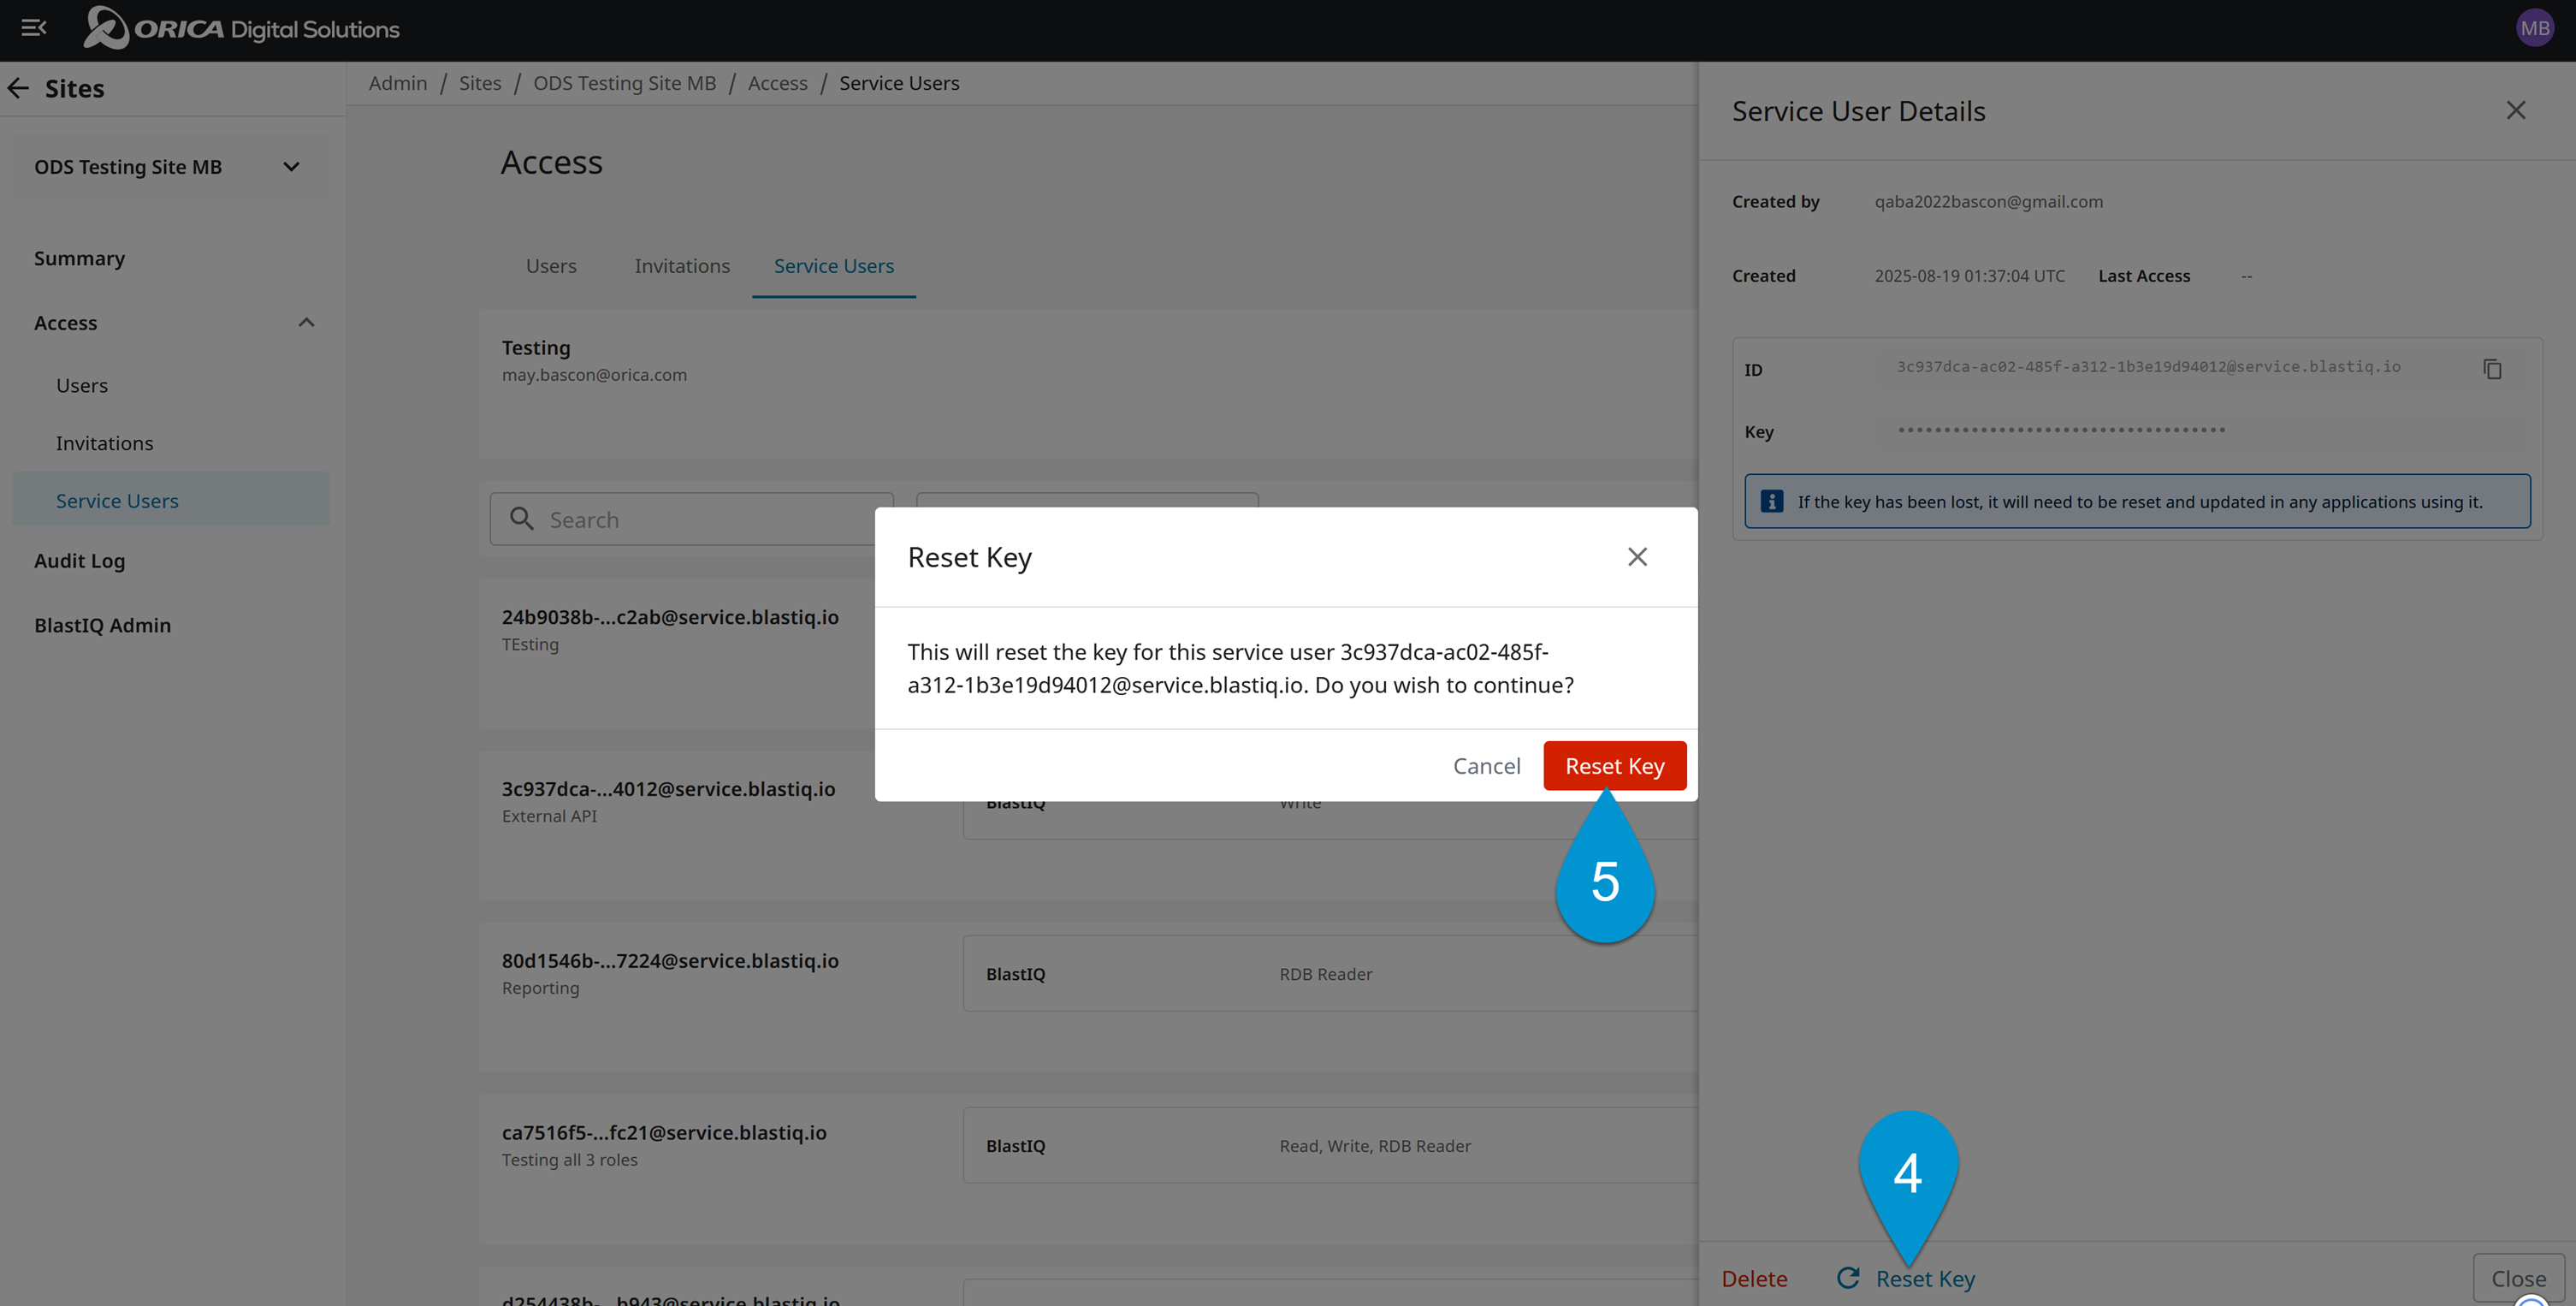
Task: Click the Search input field
Action: [690, 519]
